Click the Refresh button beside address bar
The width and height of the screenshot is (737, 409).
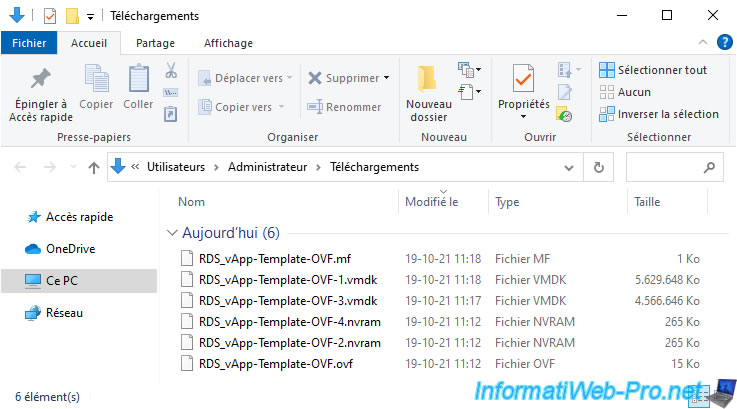(598, 167)
